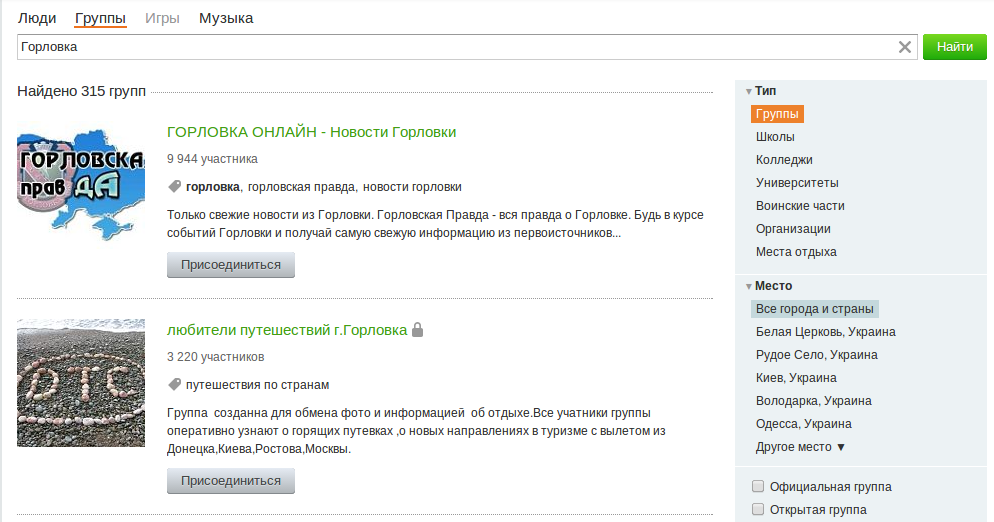Screen dimensions: 994x522
Task: Go to the Музыка tab
Action: [x=226, y=18]
